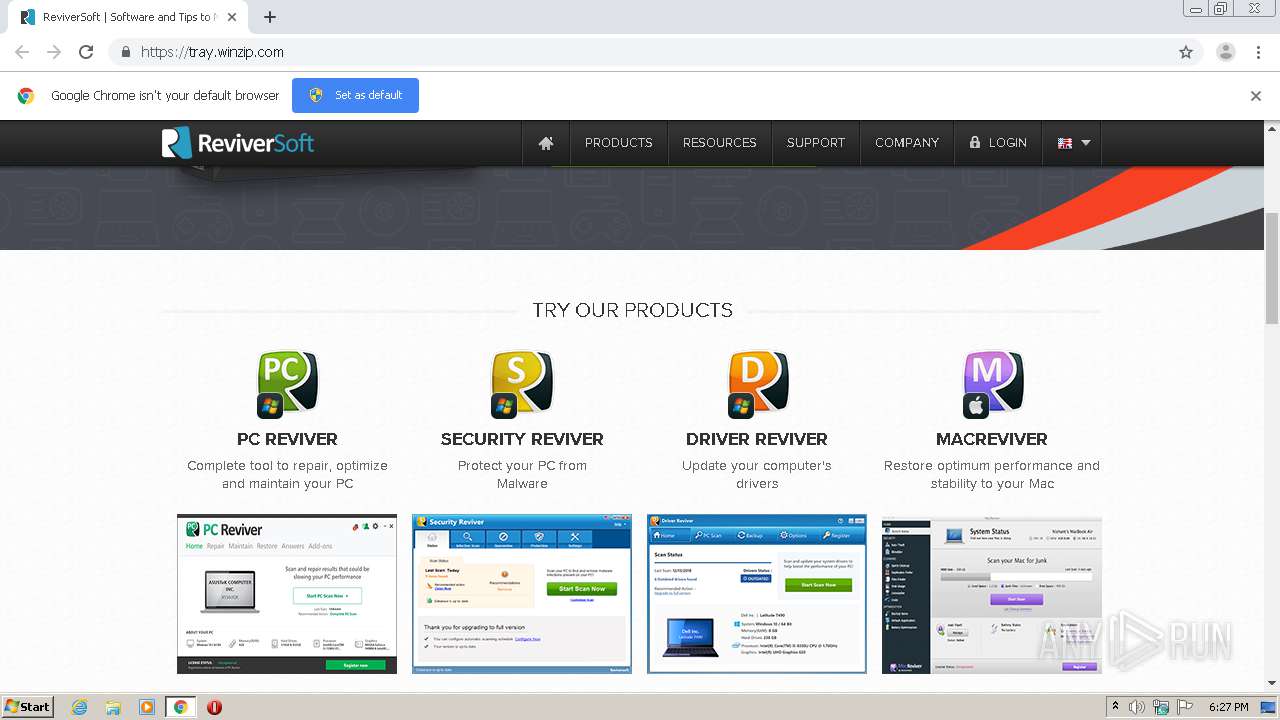Click the PC REVIVER heading
Screen dimensions: 1280x720
click(287, 439)
